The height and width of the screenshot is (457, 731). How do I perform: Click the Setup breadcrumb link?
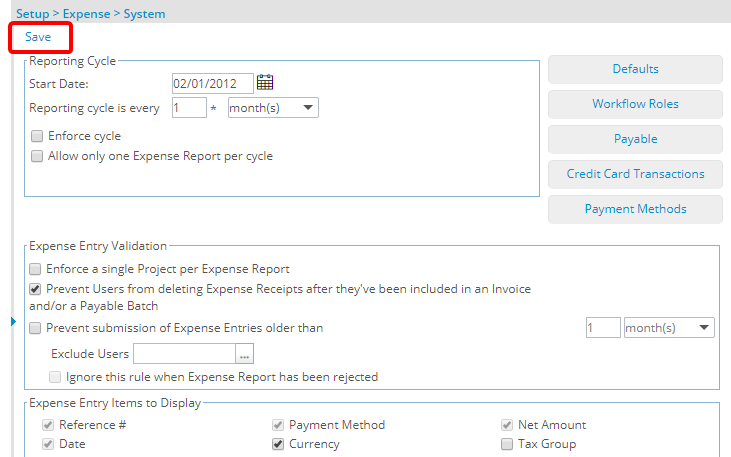[32, 14]
